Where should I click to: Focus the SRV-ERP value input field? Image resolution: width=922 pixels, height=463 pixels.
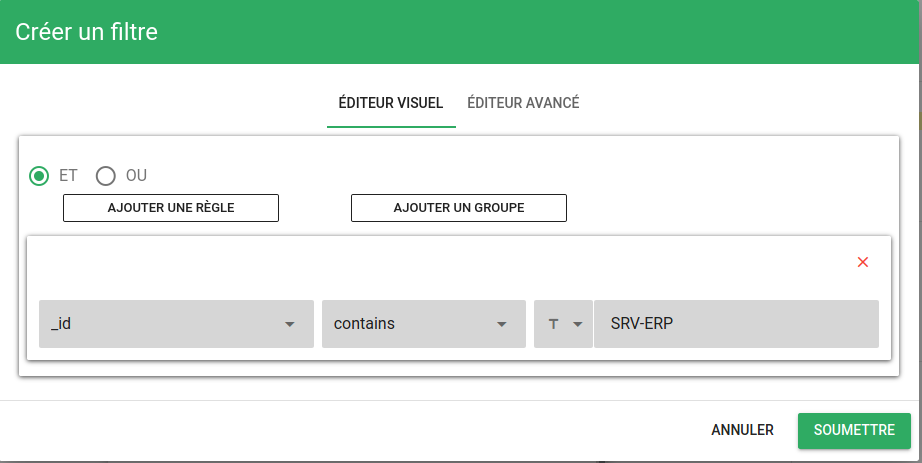tap(735, 324)
